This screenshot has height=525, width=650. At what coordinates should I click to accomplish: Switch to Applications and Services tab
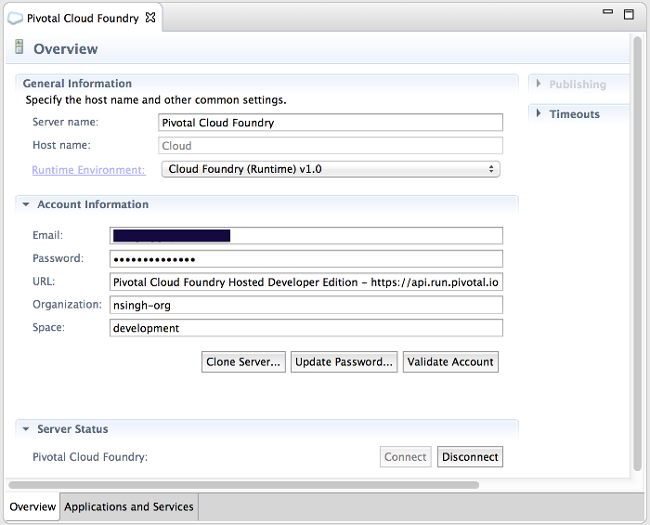[129, 507]
